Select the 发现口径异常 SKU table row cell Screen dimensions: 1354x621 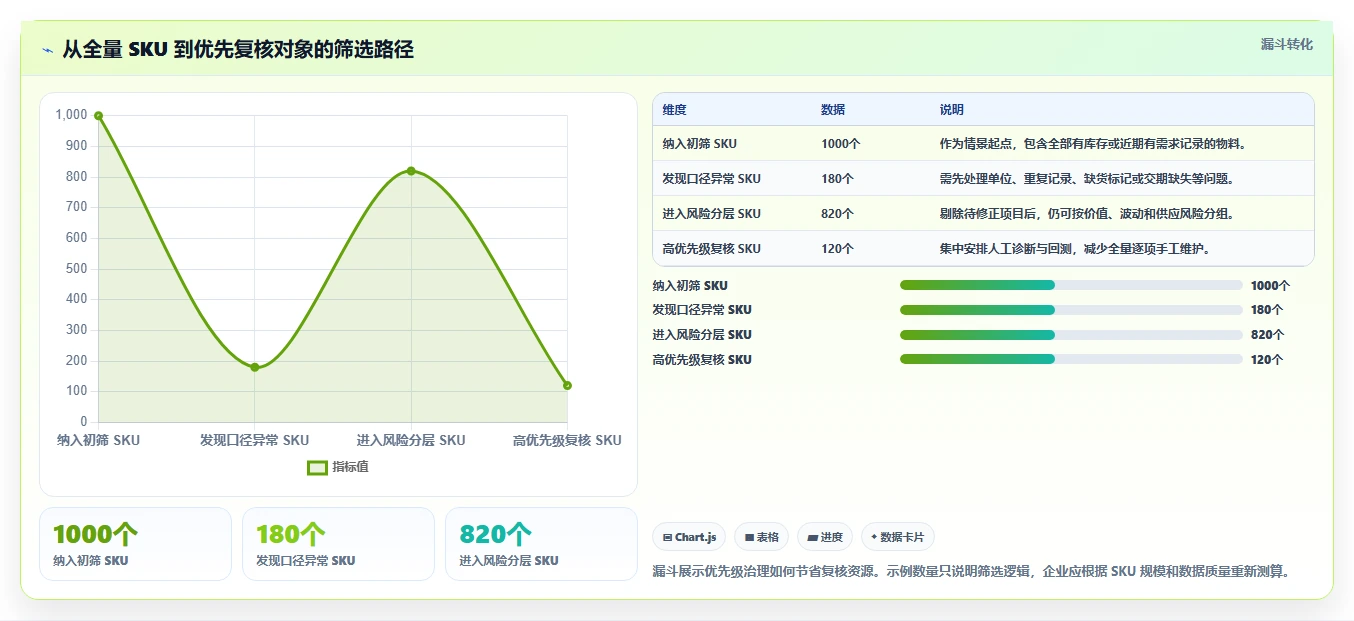coord(712,179)
